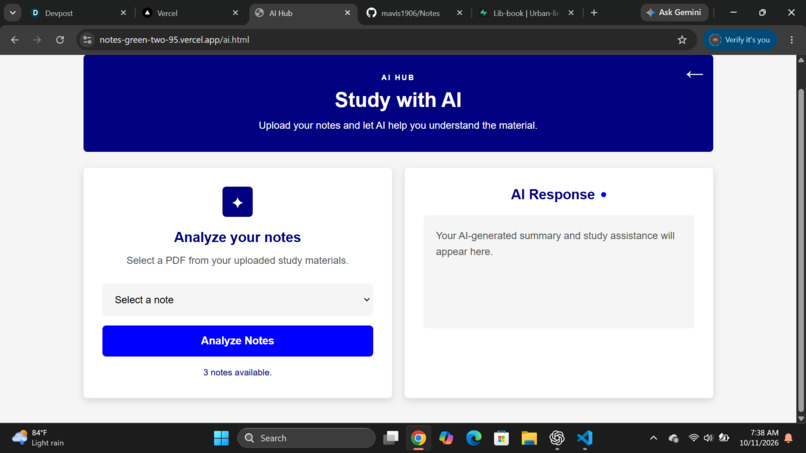The width and height of the screenshot is (806, 453).
Task: Click the Ask Gemini button
Action: point(674,12)
